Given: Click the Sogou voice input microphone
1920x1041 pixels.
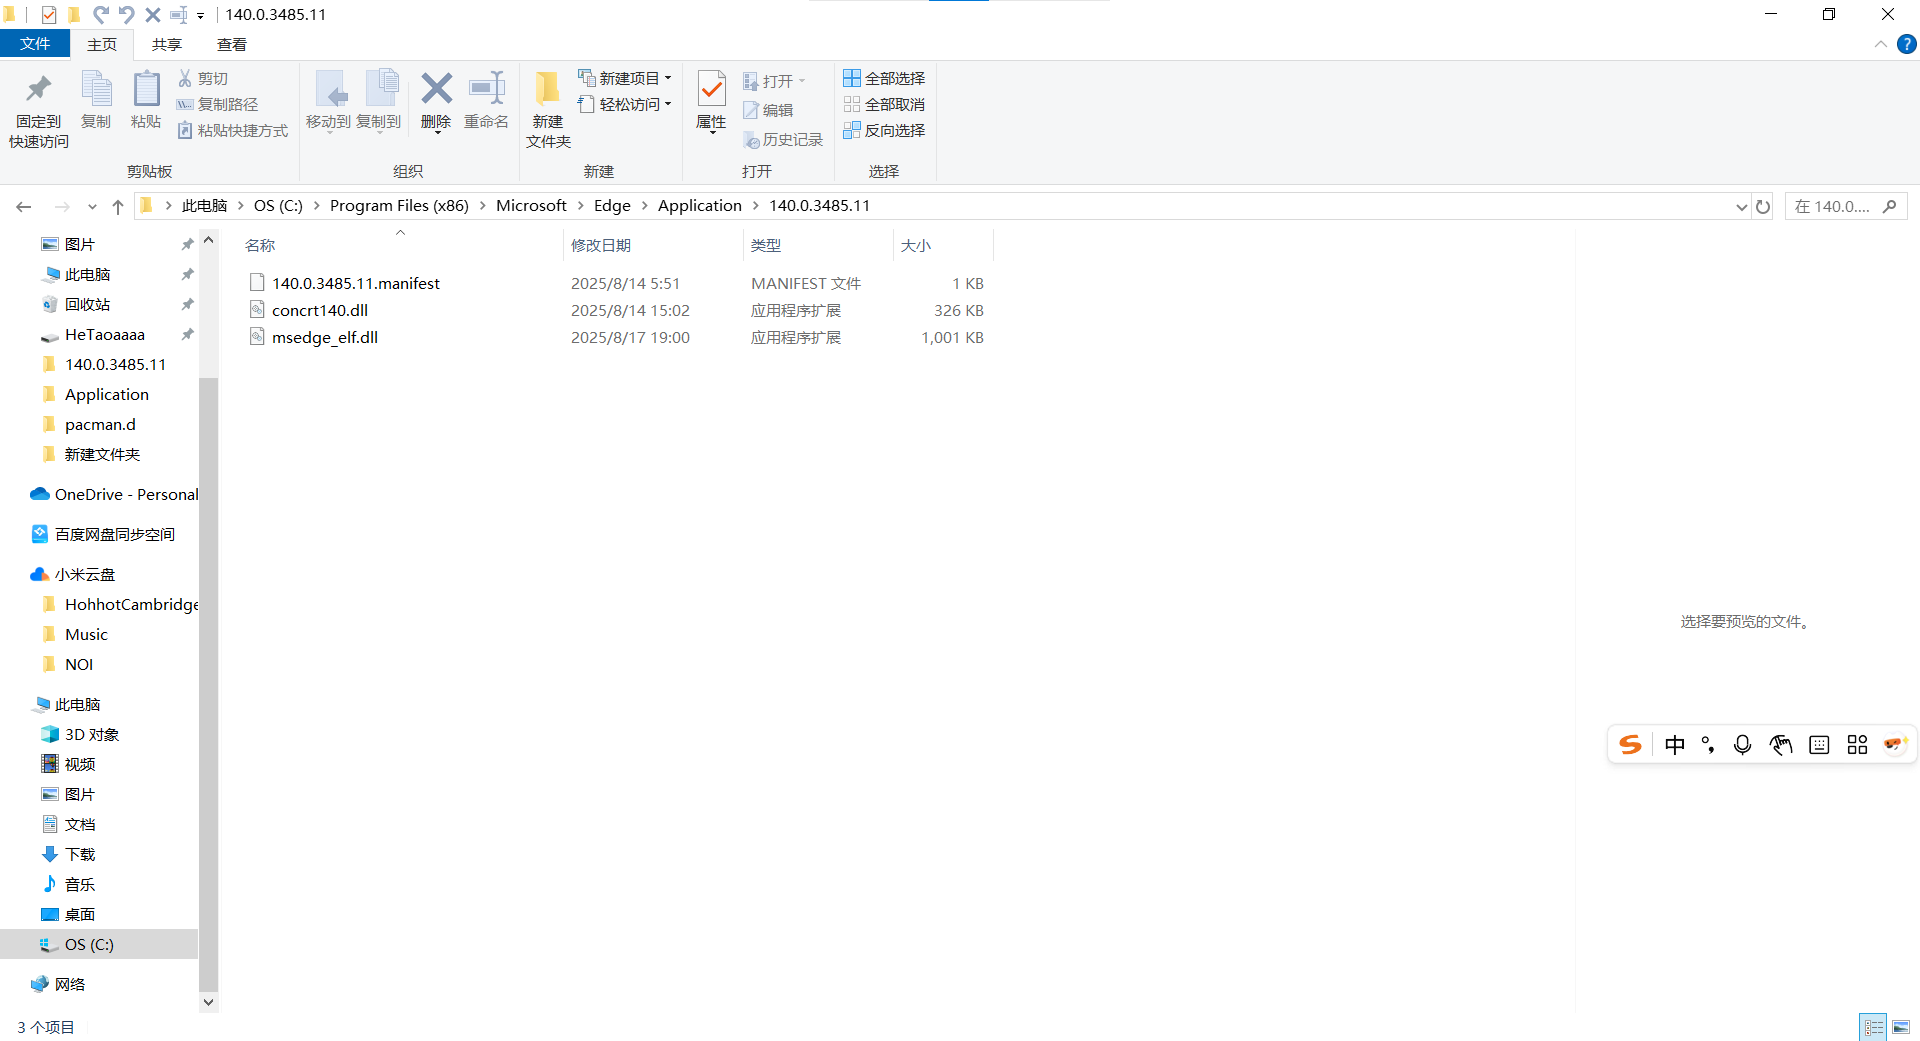Looking at the screenshot, I should pyautogui.click(x=1743, y=745).
